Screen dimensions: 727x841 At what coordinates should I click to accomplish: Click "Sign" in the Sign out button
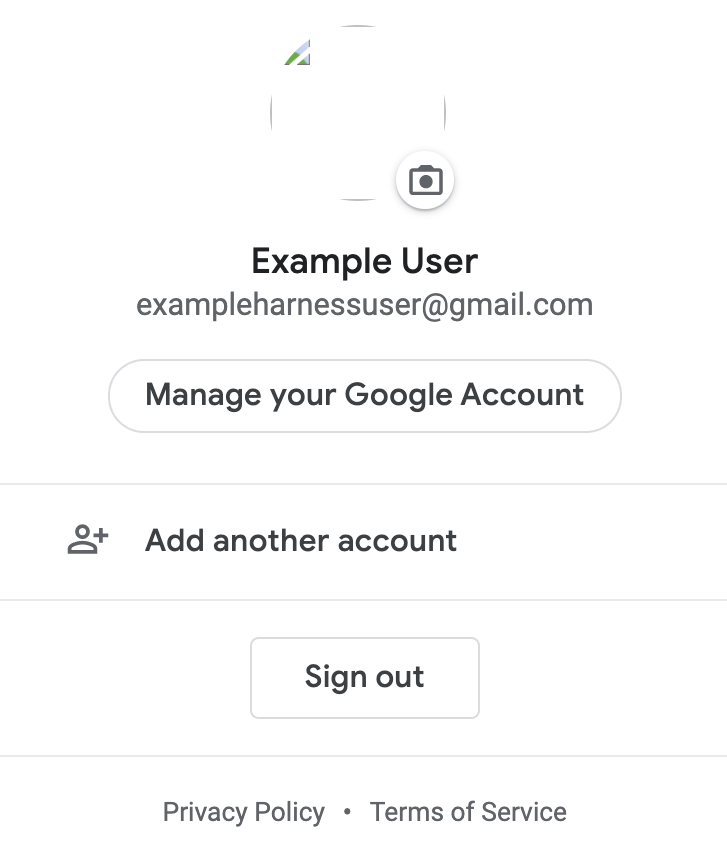334,677
